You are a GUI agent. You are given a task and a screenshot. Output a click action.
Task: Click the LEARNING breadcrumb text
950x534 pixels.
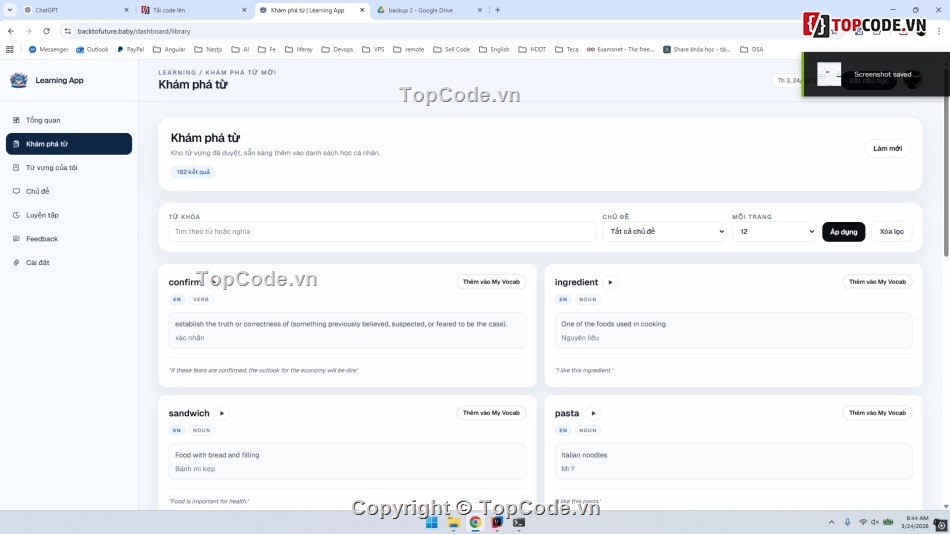tap(177, 72)
